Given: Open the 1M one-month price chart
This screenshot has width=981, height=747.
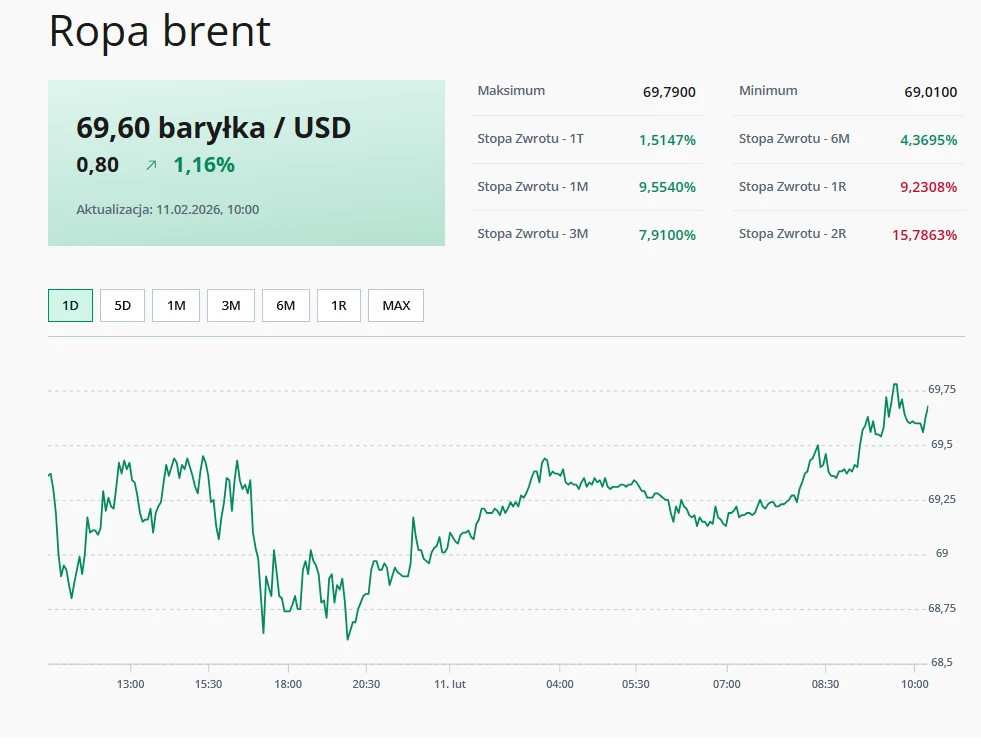Looking at the screenshot, I should pyautogui.click(x=176, y=305).
